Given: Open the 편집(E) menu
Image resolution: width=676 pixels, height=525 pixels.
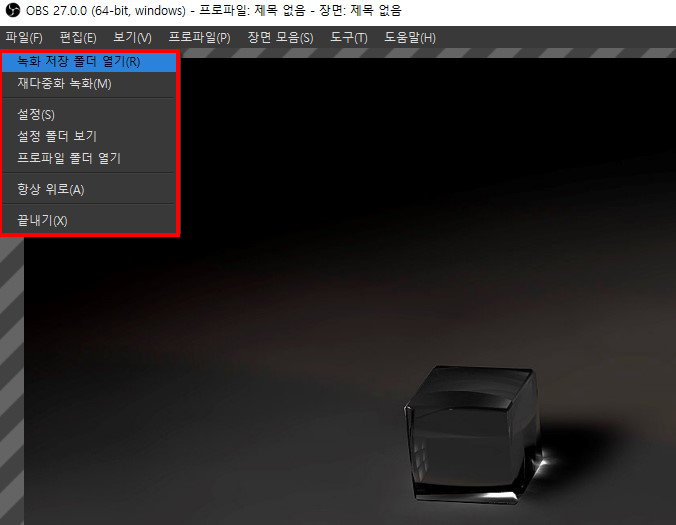Looking at the screenshot, I should click(x=78, y=38).
